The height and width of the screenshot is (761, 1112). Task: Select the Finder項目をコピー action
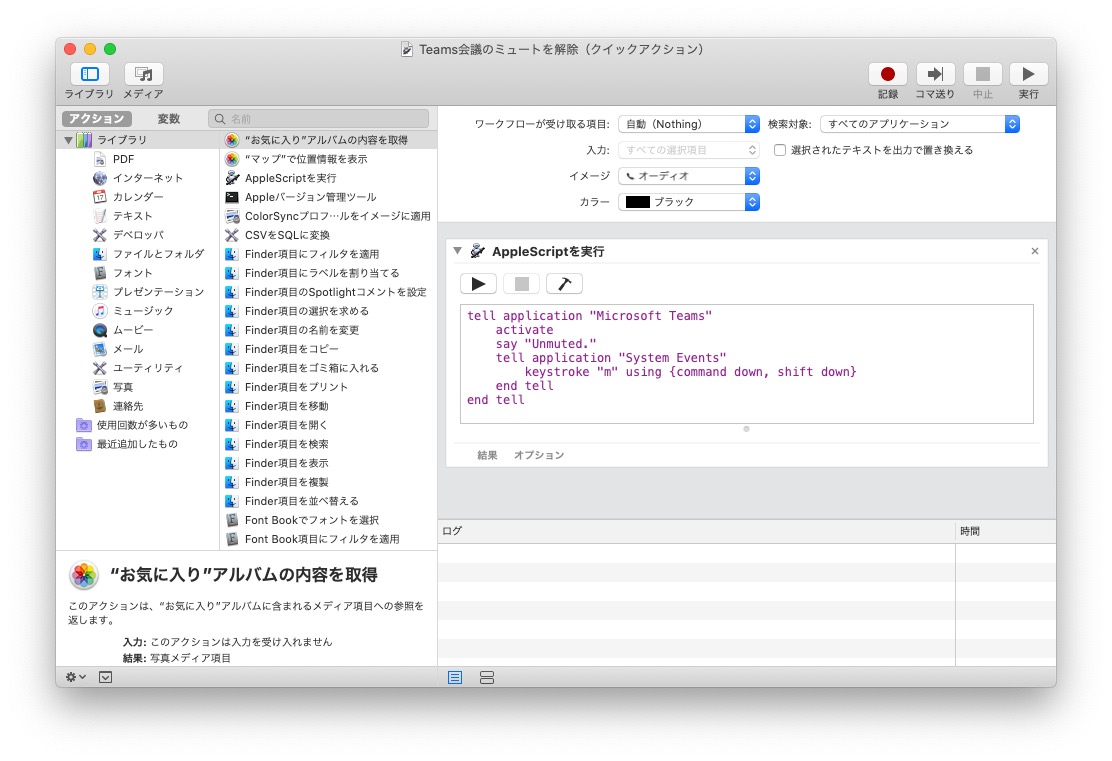[x=329, y=349]
